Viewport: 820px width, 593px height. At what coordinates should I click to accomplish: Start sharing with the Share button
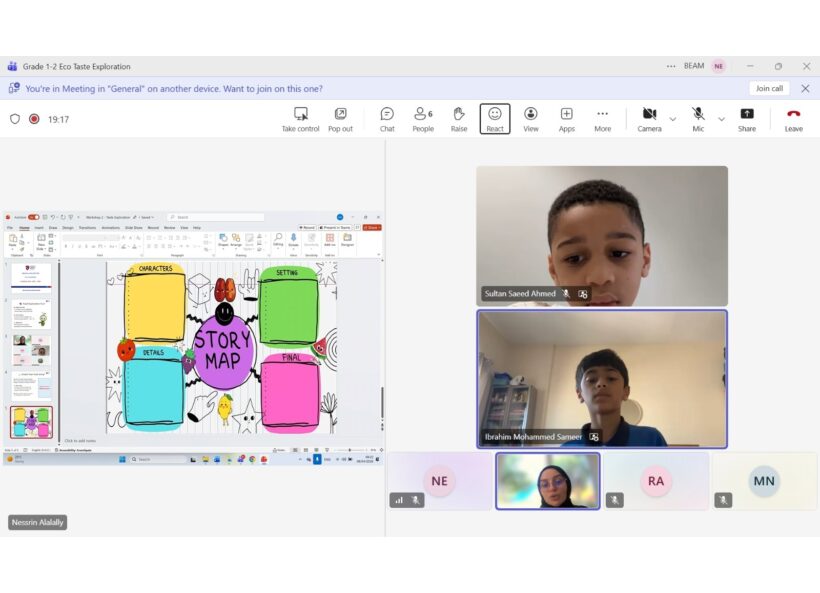pos(747,118)
